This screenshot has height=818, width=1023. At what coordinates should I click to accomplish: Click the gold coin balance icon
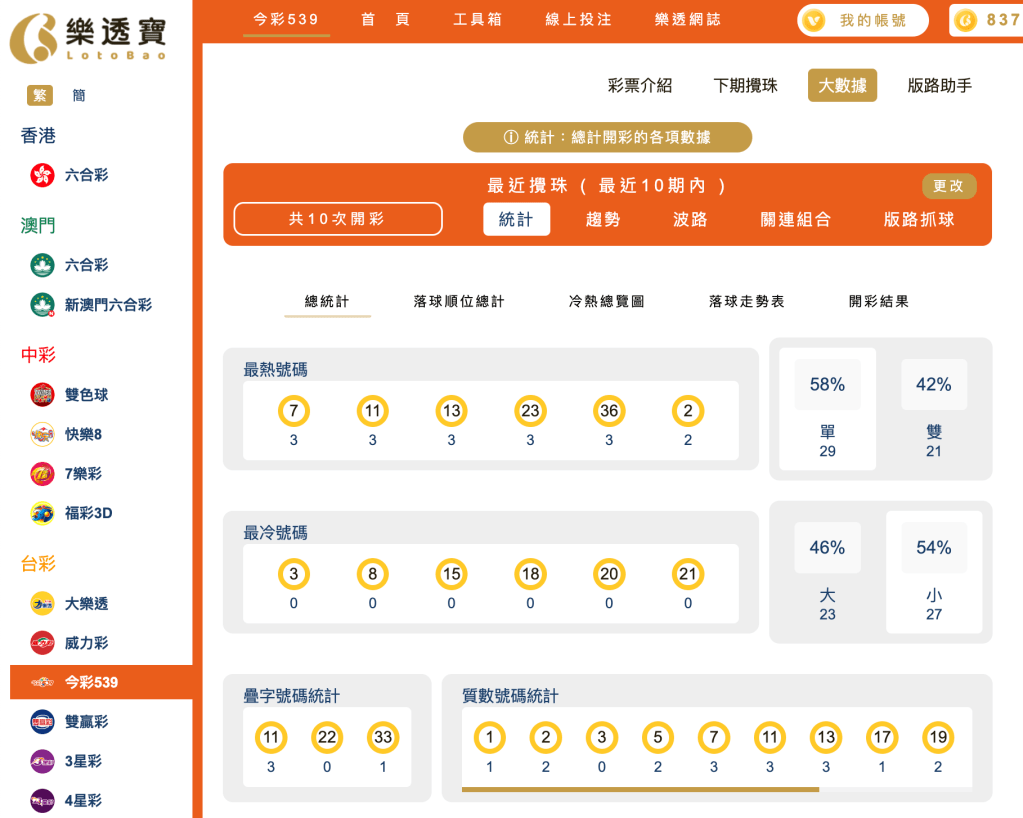click(x=966, y=19)
